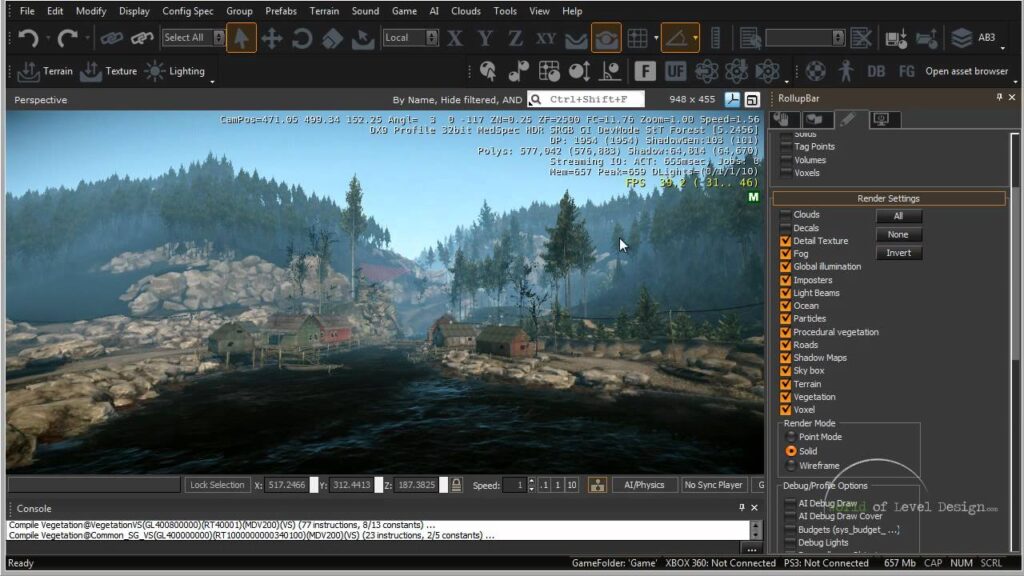Click the Undo arrow icon
The width and height of the screenshot is (1024, 576).
pos(27,38)
